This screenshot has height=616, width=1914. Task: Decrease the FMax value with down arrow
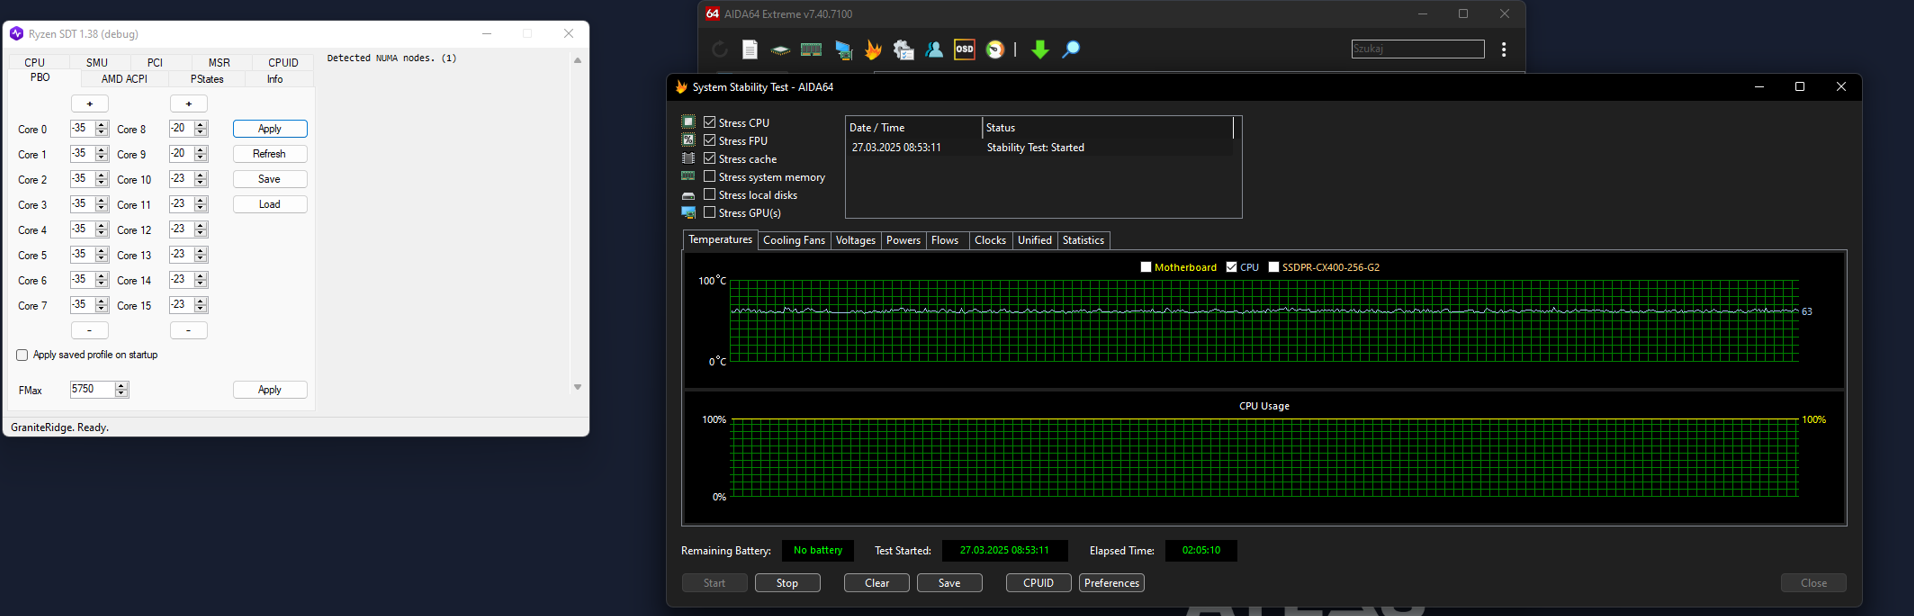coord(122,394)
